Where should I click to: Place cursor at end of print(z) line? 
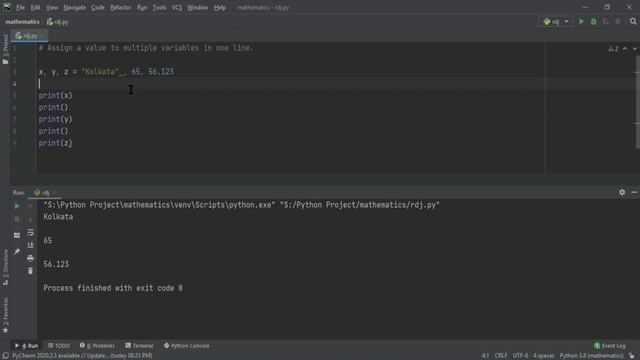73,143
